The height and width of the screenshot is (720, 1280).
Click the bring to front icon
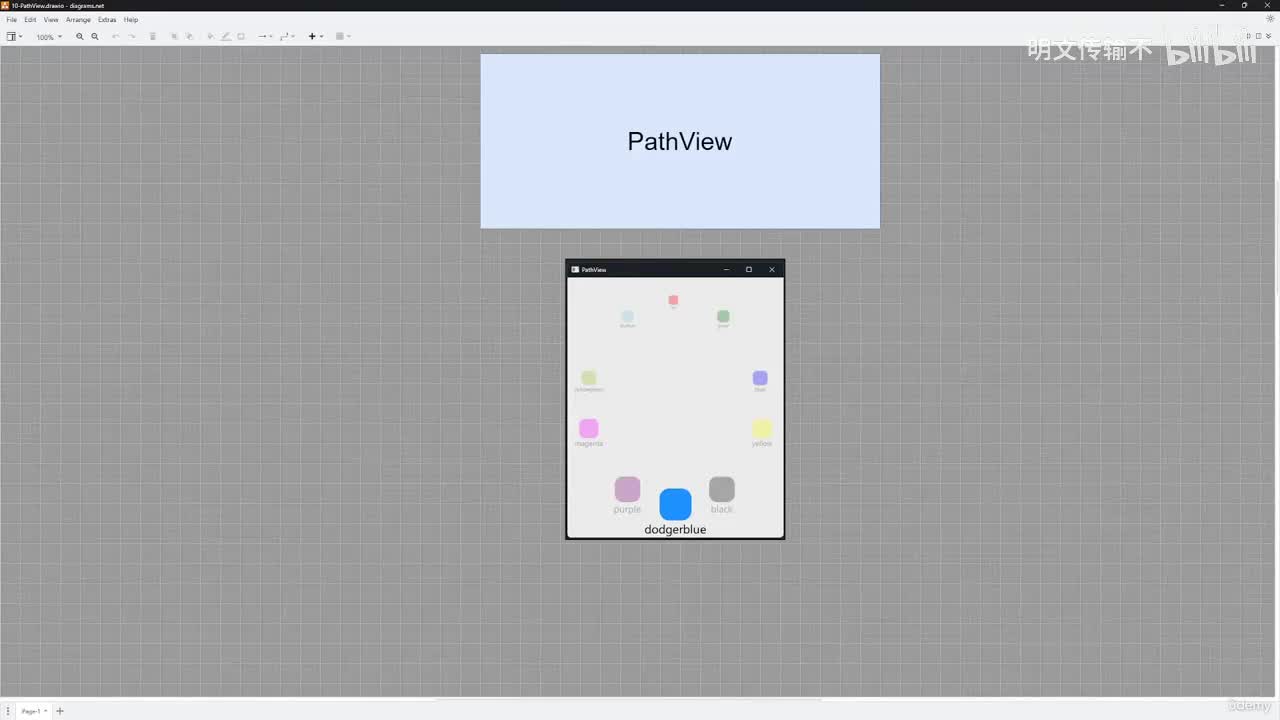pyautogui.click(x=173, y=37)
